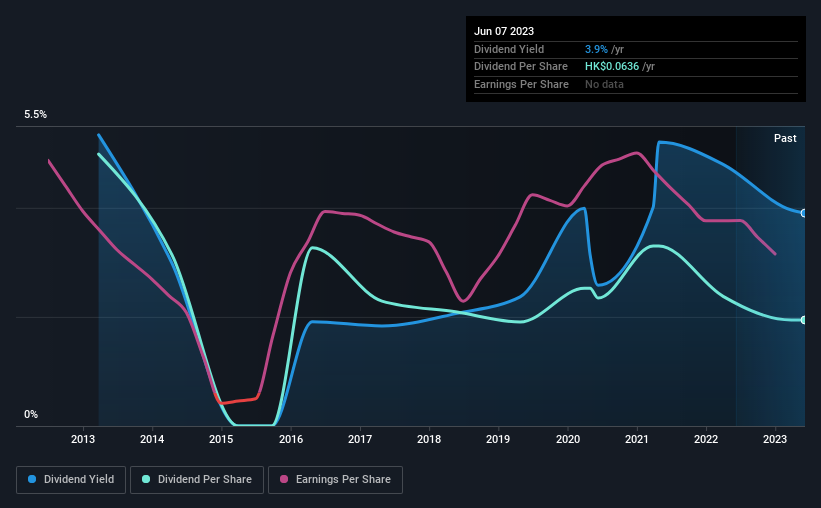Viewport: 821px width, 508px height.
Task: Click the 2014 x-axis label
Action: (152, 439)
